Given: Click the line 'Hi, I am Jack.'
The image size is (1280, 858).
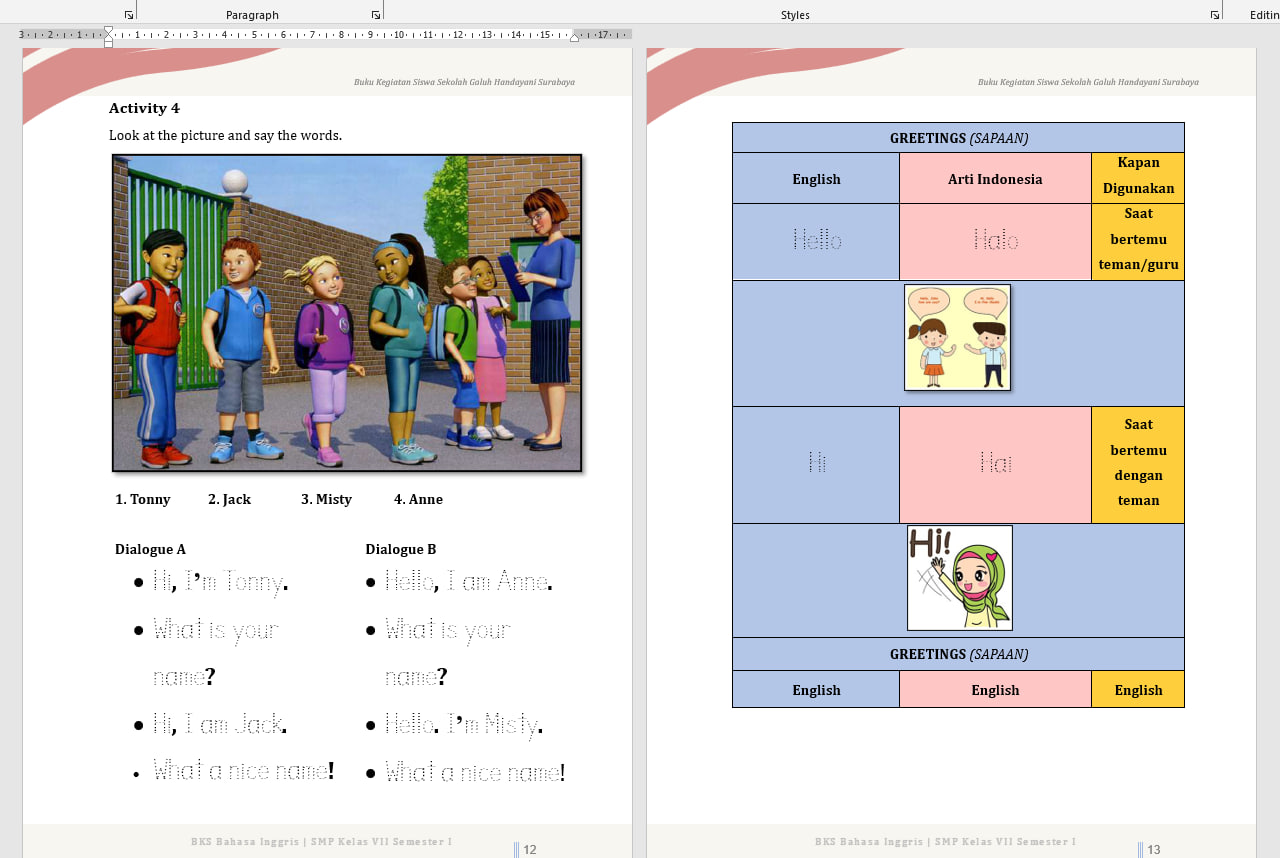Looking at the screenshot, I should point(220,724).
